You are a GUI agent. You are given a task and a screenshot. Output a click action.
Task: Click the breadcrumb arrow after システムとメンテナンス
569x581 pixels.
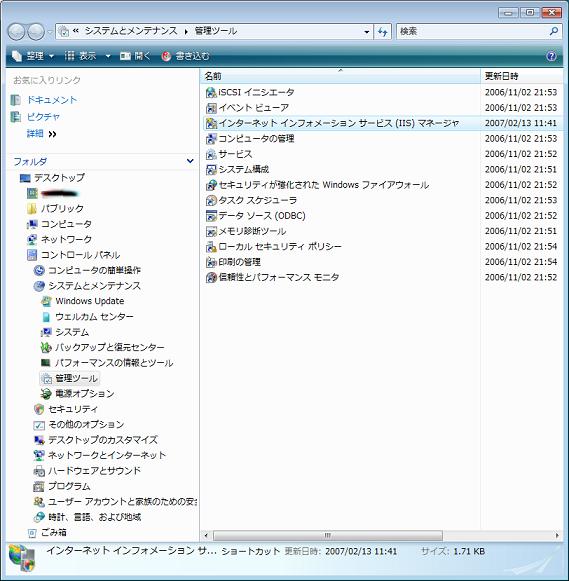click(186, 31)
